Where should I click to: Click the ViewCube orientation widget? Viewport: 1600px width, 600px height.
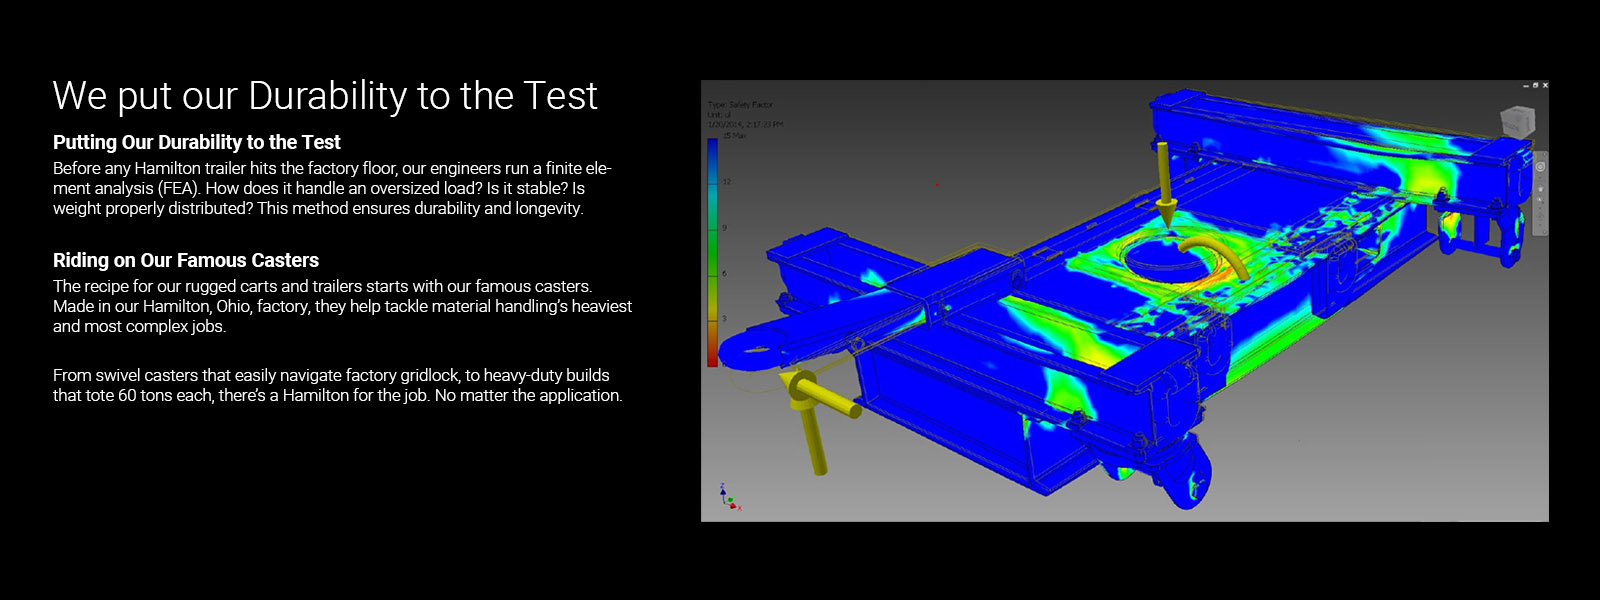click(x=1516, y=122)
